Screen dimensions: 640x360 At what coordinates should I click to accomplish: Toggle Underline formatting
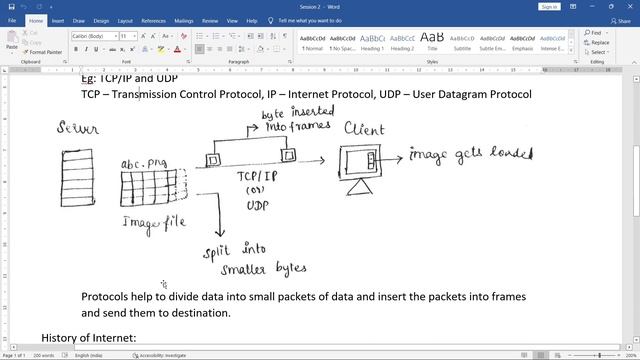[96, 49]
